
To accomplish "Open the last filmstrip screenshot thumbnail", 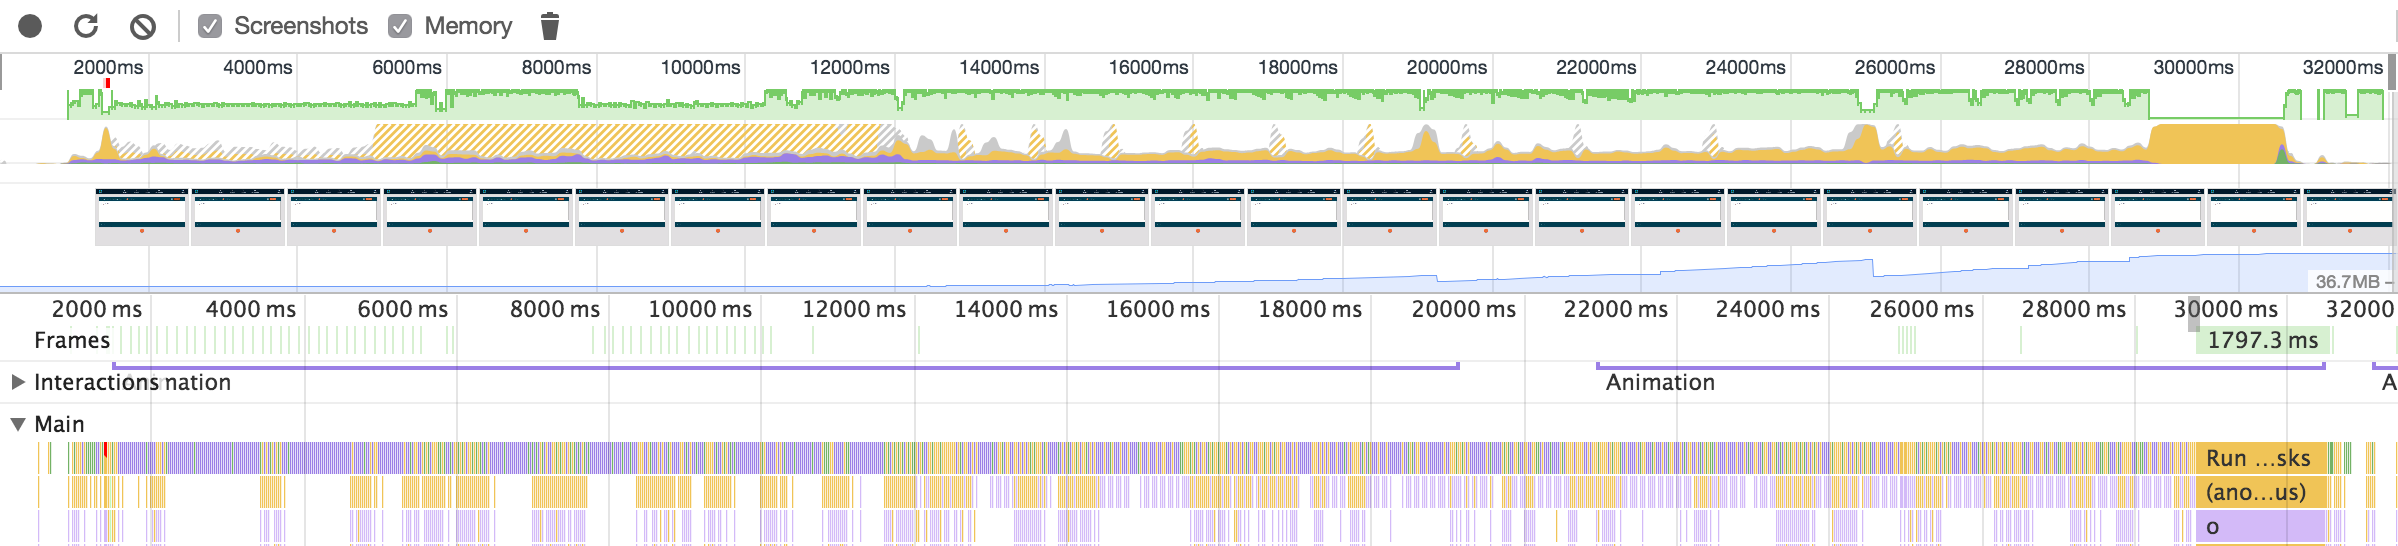I will pos(2350,216).
